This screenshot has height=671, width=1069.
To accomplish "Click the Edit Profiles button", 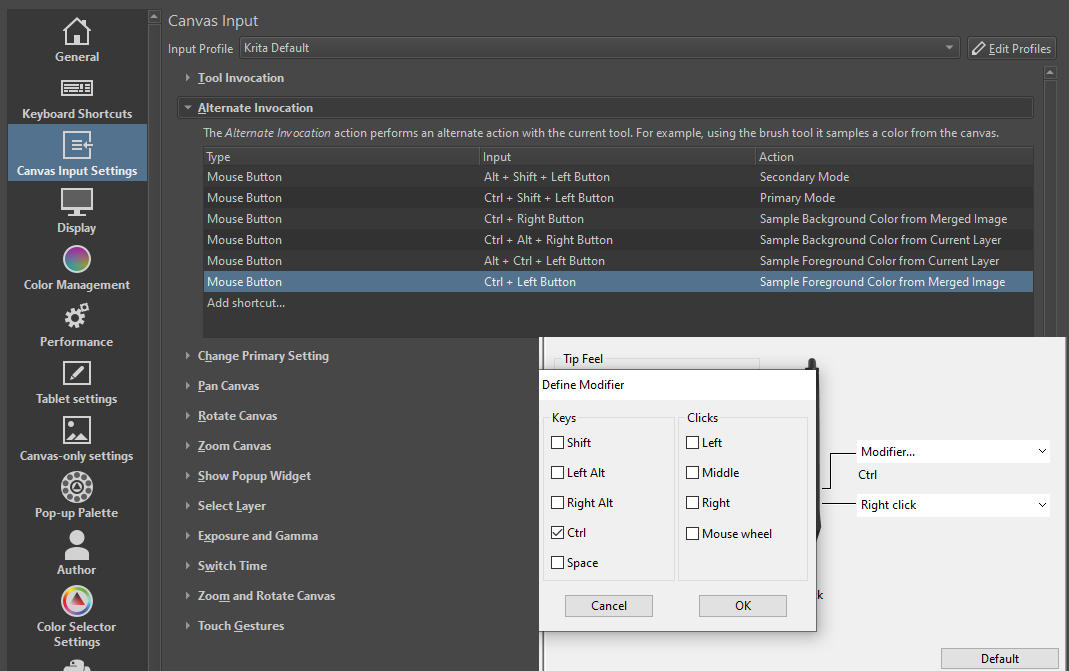I will 1011,48.
